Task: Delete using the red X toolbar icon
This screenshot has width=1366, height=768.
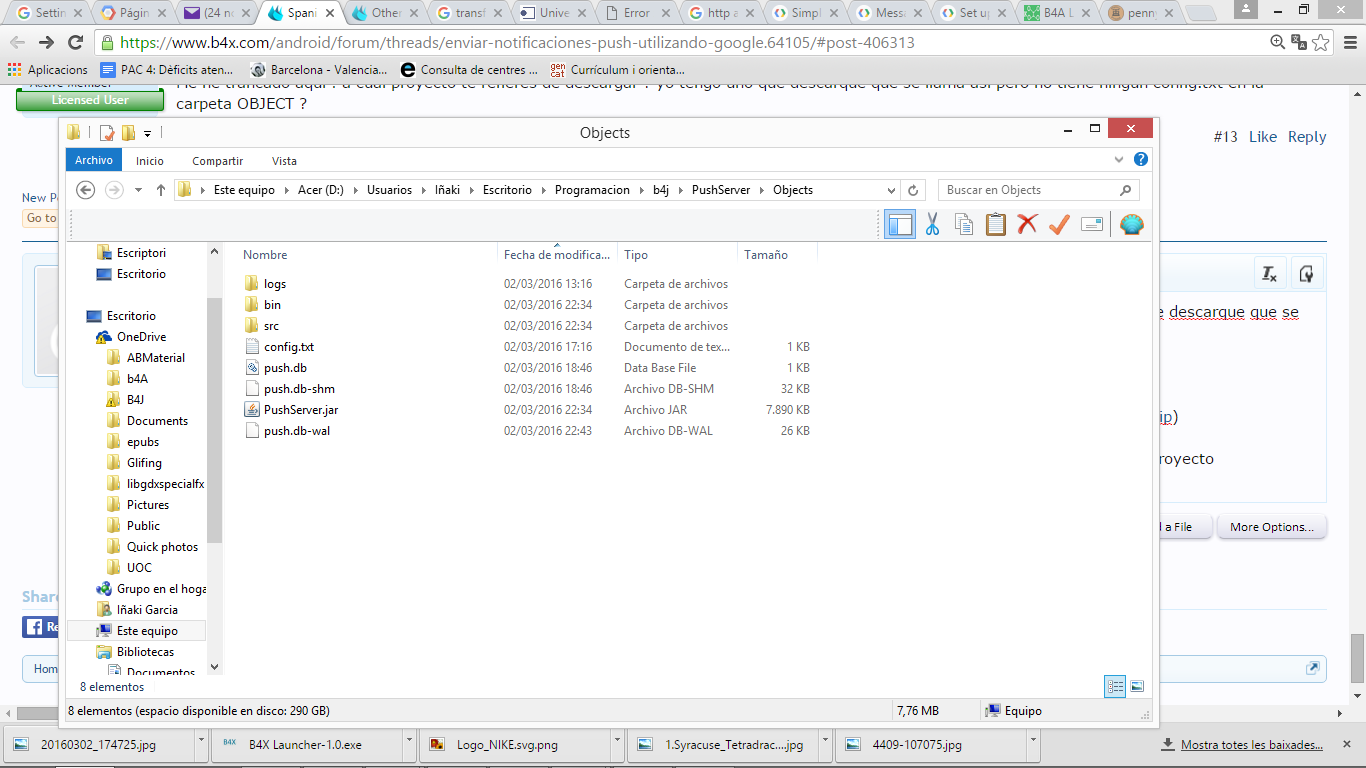Action: click(x=1027, y=225)
